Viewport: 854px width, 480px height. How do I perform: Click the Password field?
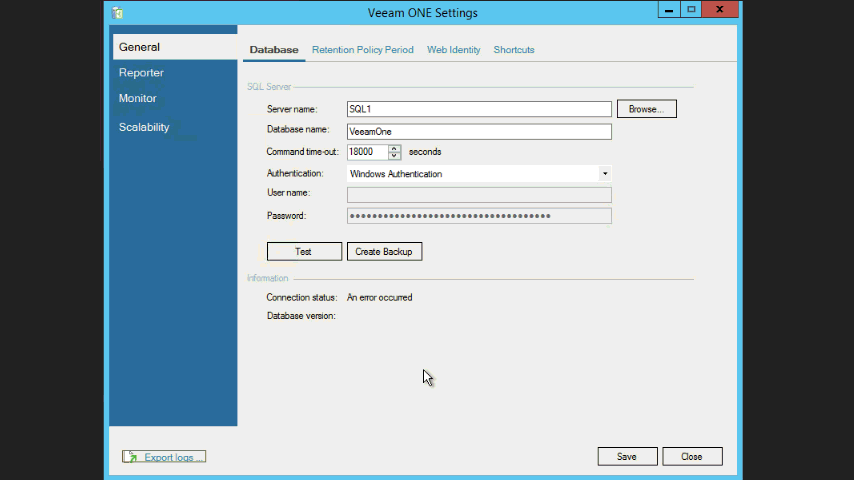click(479, 216)
